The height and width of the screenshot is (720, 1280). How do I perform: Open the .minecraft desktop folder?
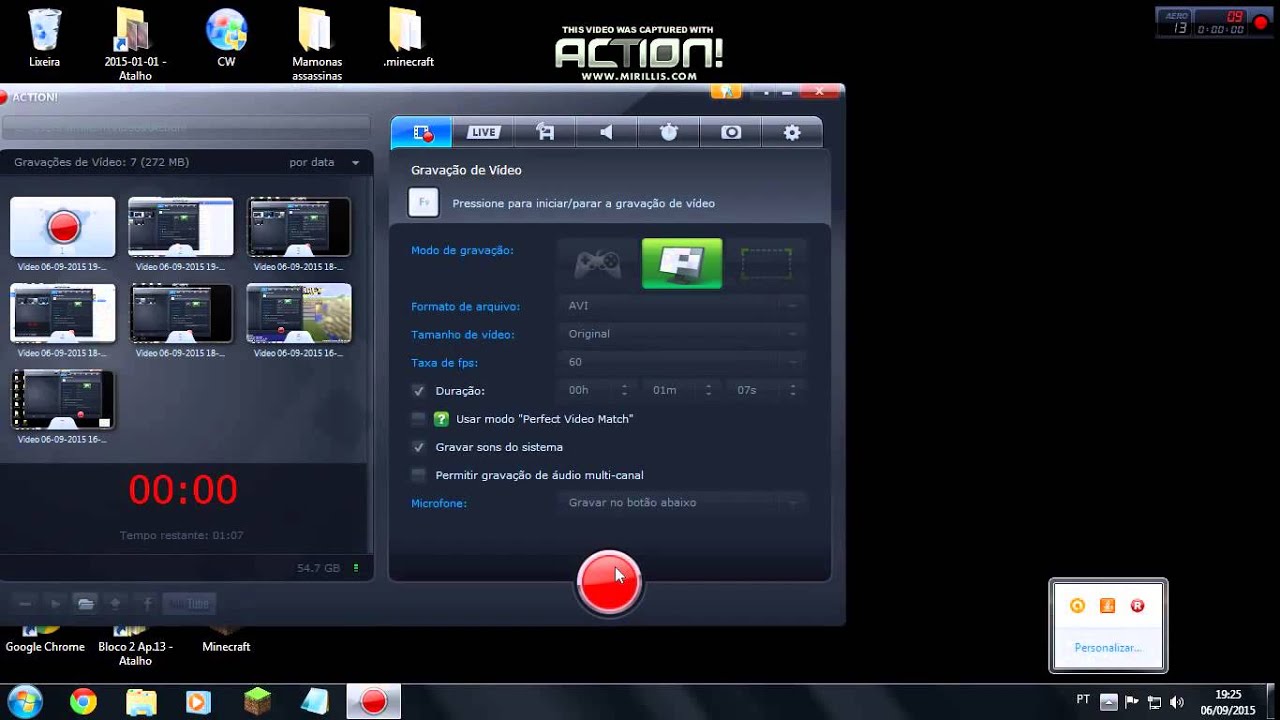[408, 38]
